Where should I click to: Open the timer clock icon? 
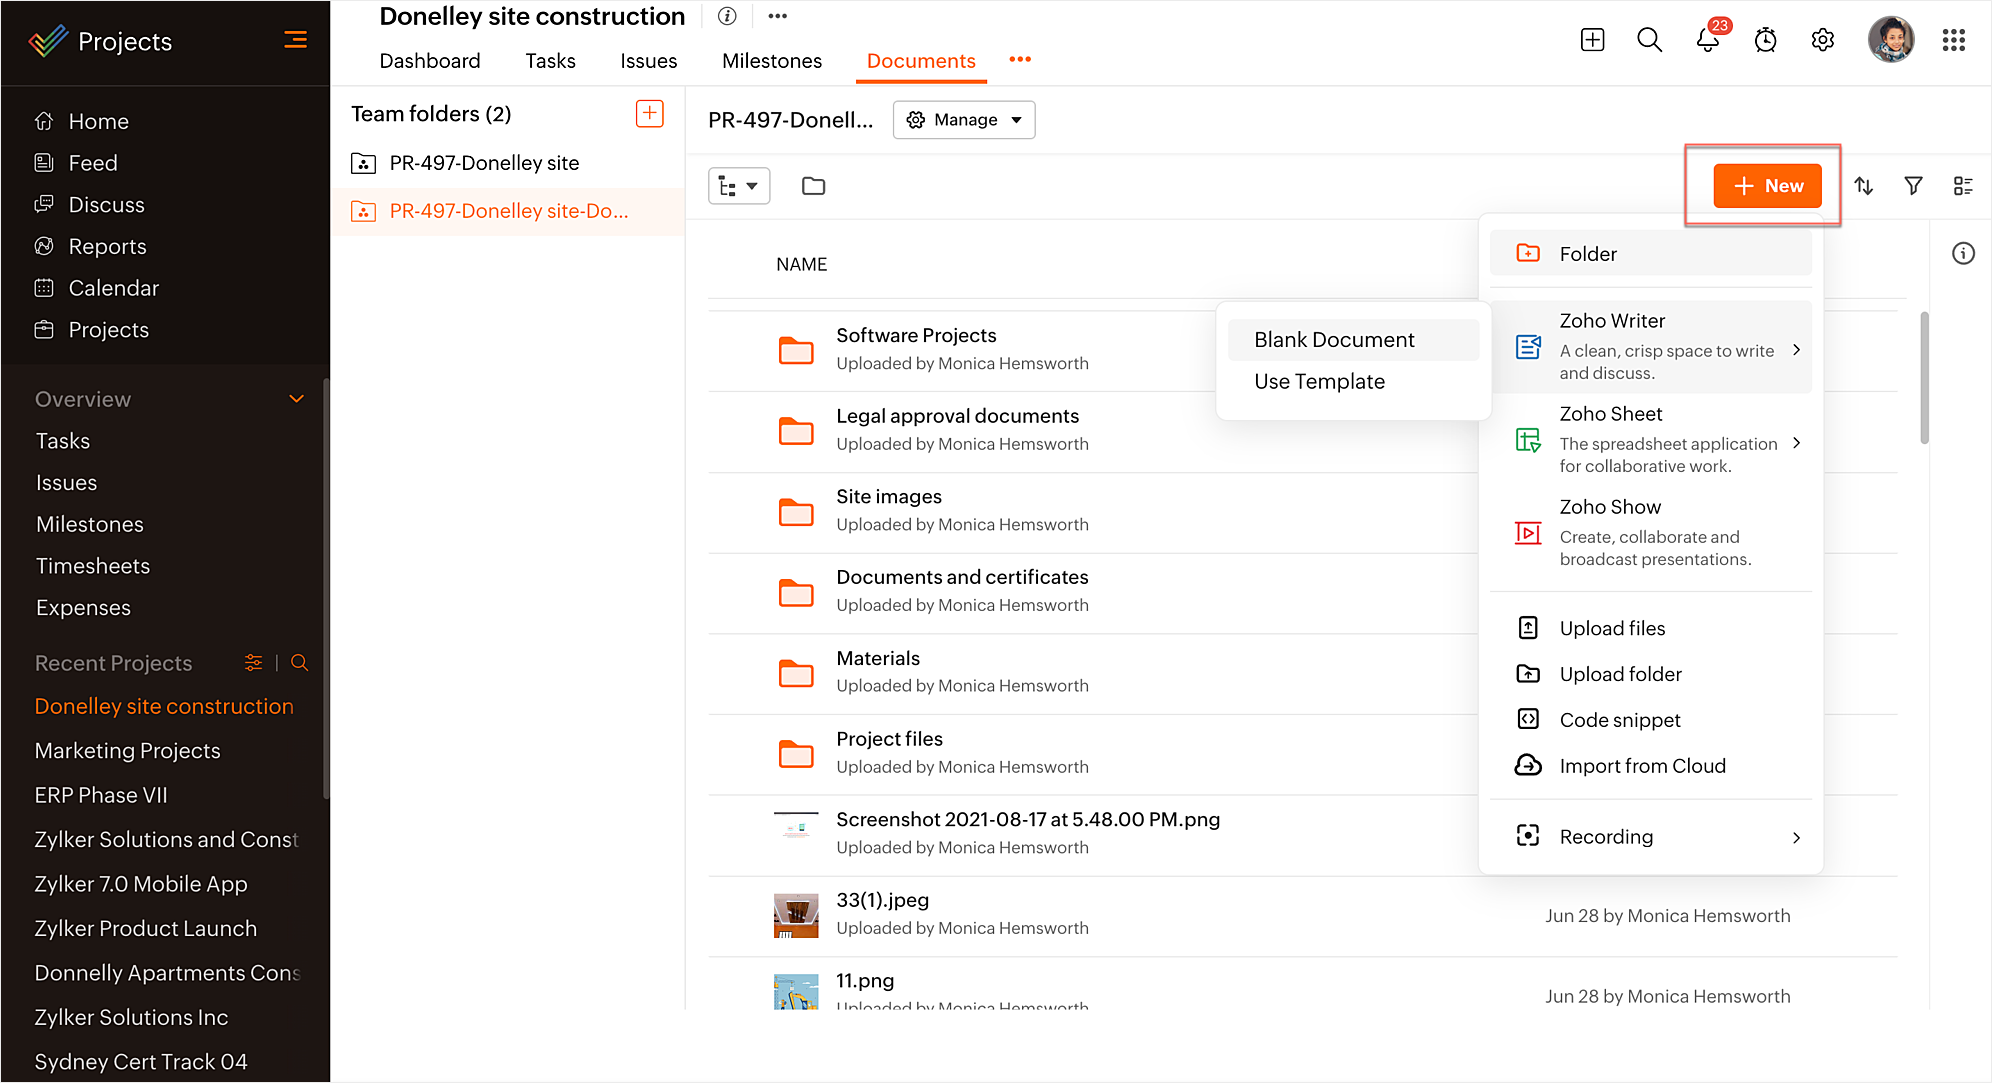1765,40
